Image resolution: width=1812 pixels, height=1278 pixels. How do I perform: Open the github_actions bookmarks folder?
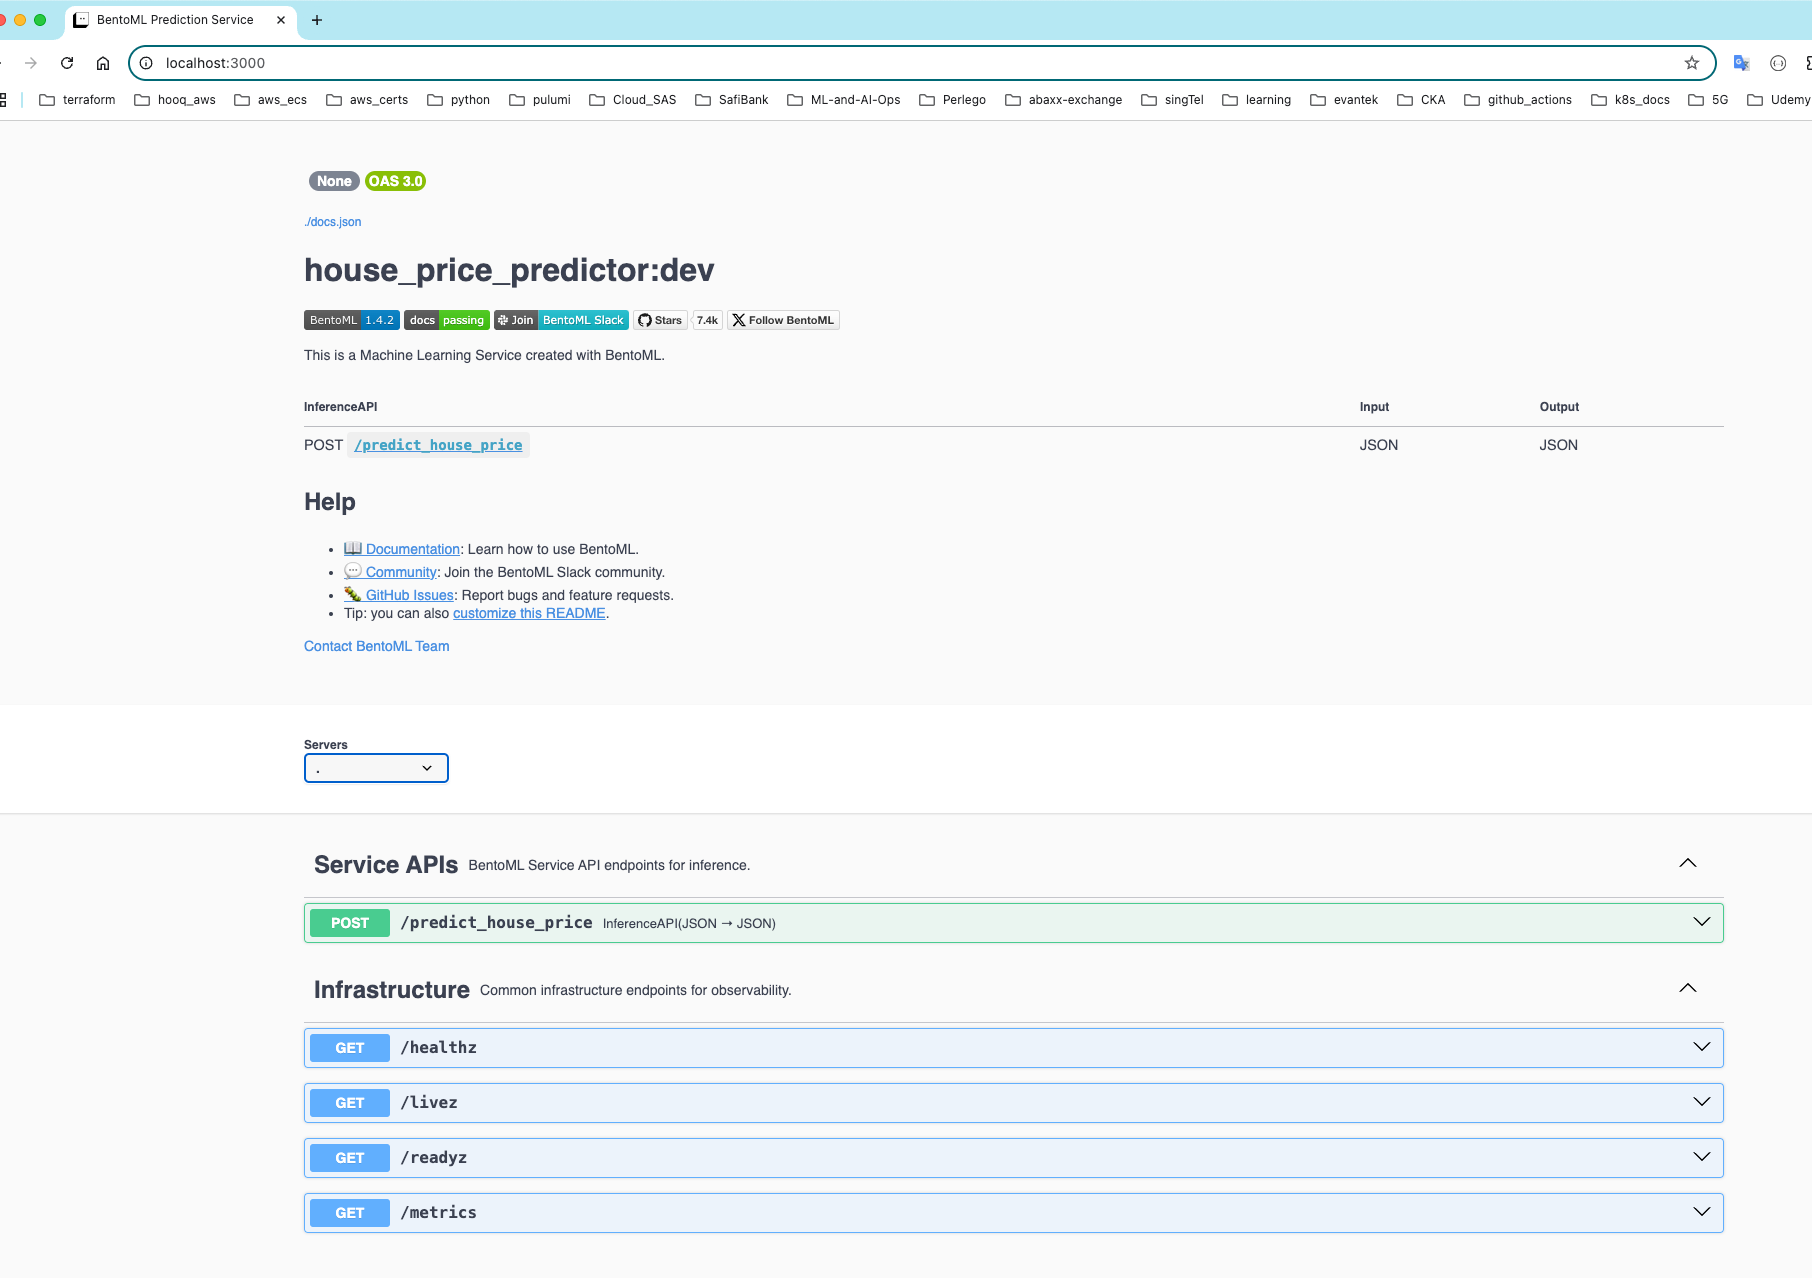point(1518,100)
